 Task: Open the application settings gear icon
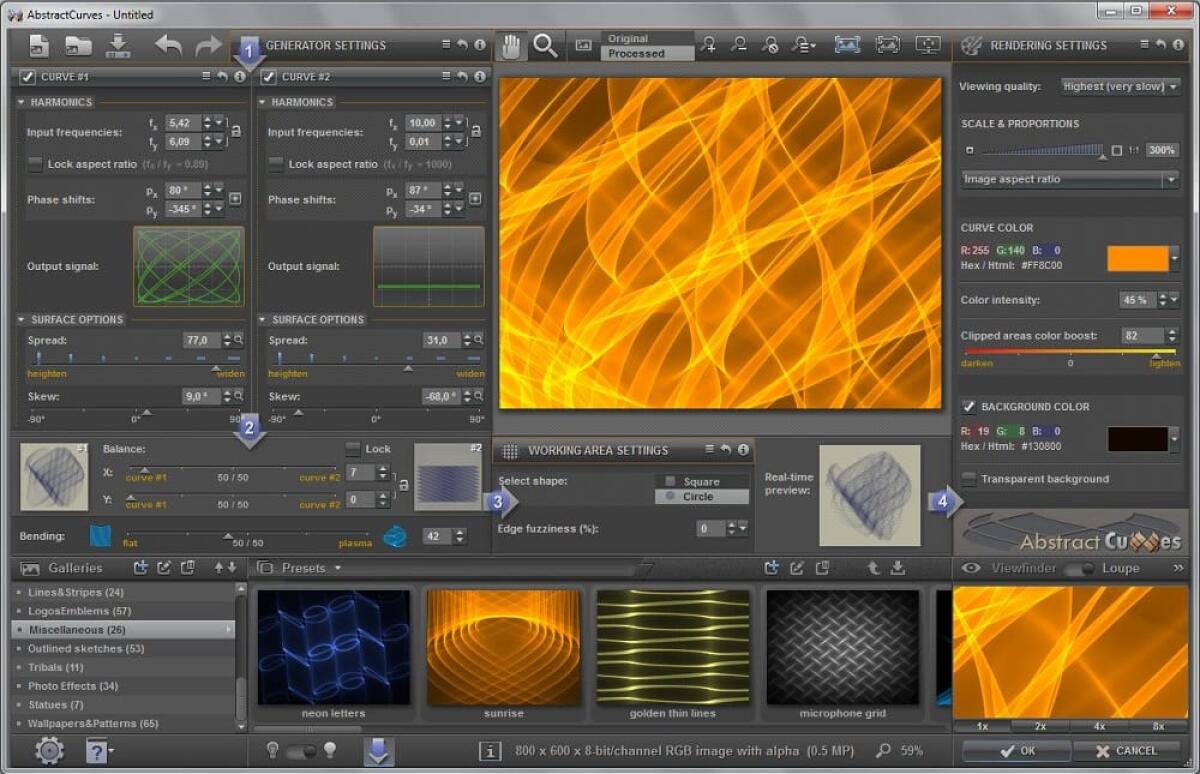(46, 750)
